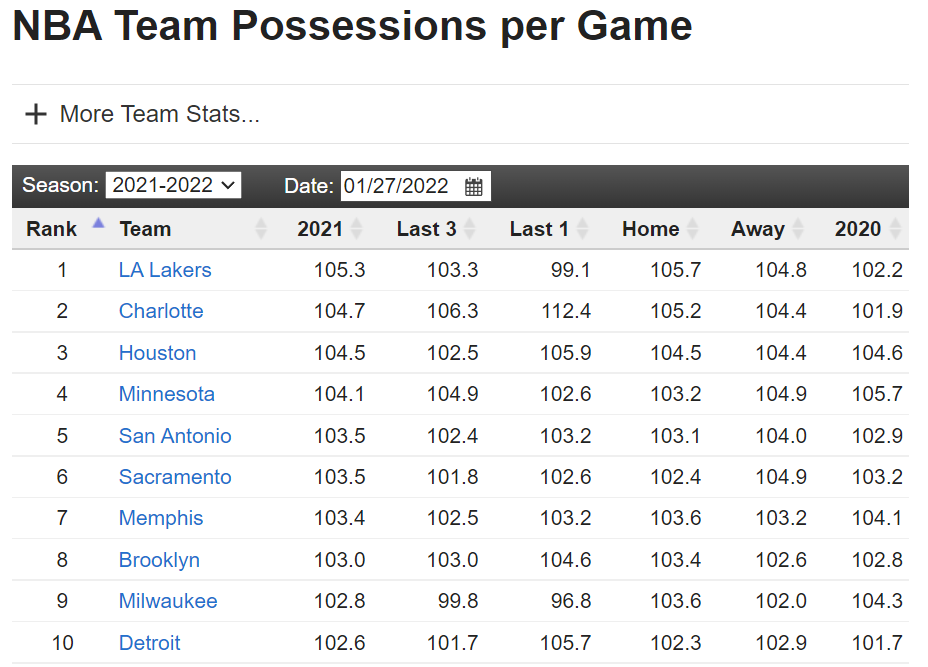
Task: Click sort arrows in 2021 column header
Action: point(357,229)
